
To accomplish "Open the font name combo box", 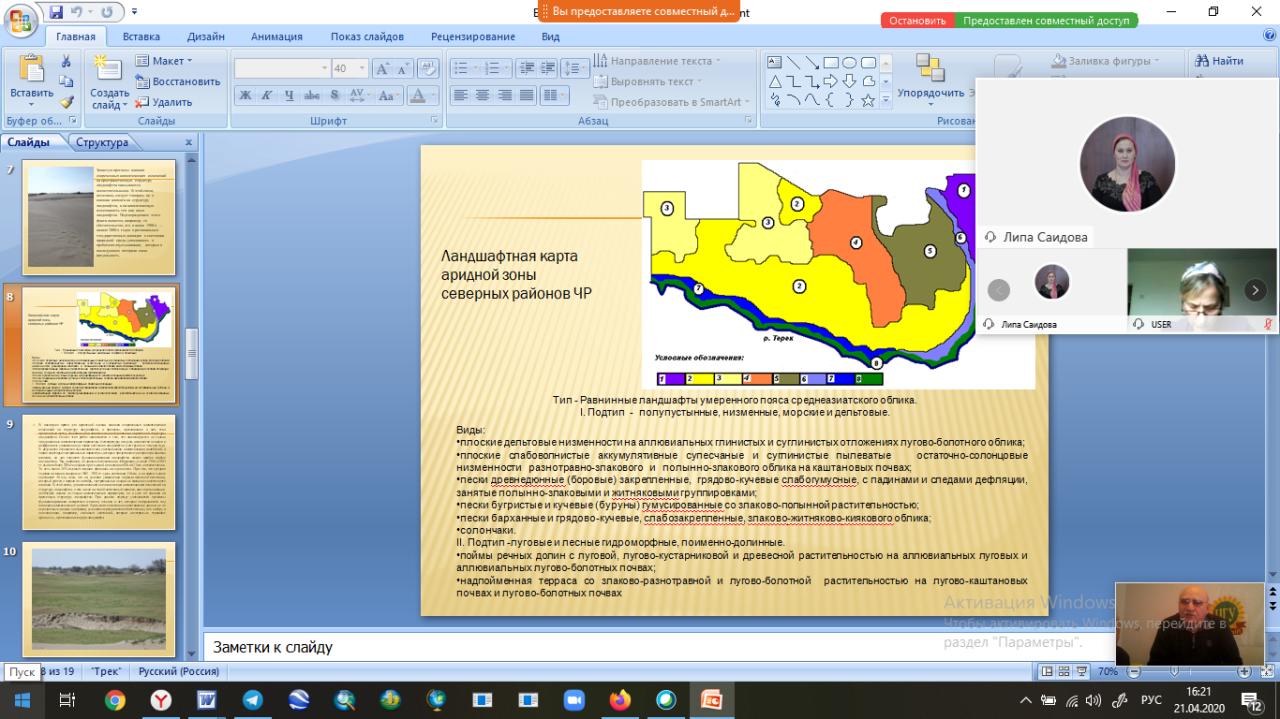I will click(x=282, y=69).
